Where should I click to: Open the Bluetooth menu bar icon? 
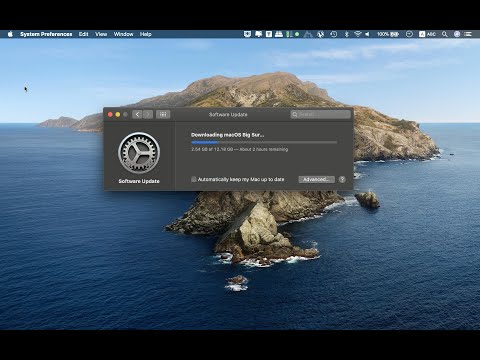(x=346, y=34)
